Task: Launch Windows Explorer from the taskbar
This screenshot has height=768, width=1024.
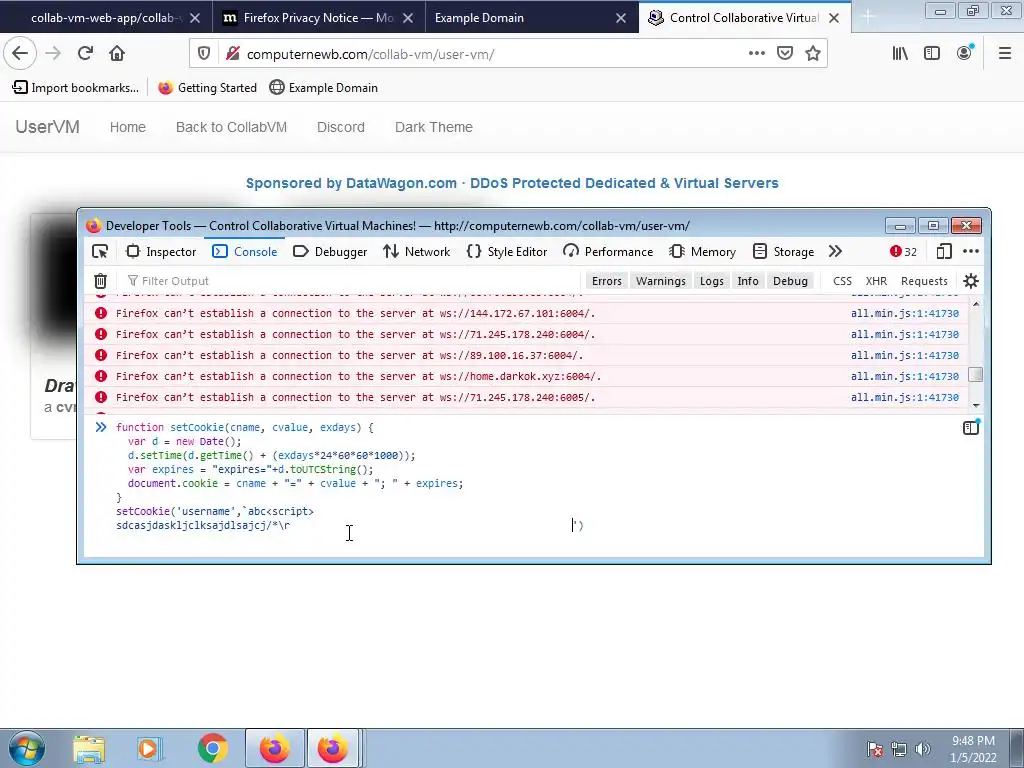Action: [x=88, y=748]
